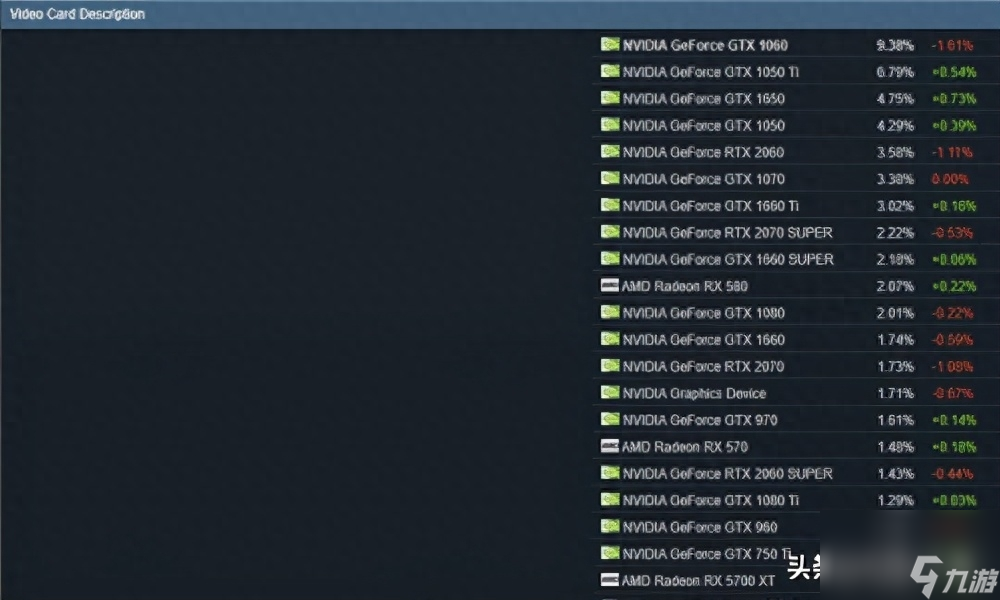Click the 2.07% share for Radeon RX 580
Image resolution: width=1000 pixels, height=600 pixels.
coord(895,286)
